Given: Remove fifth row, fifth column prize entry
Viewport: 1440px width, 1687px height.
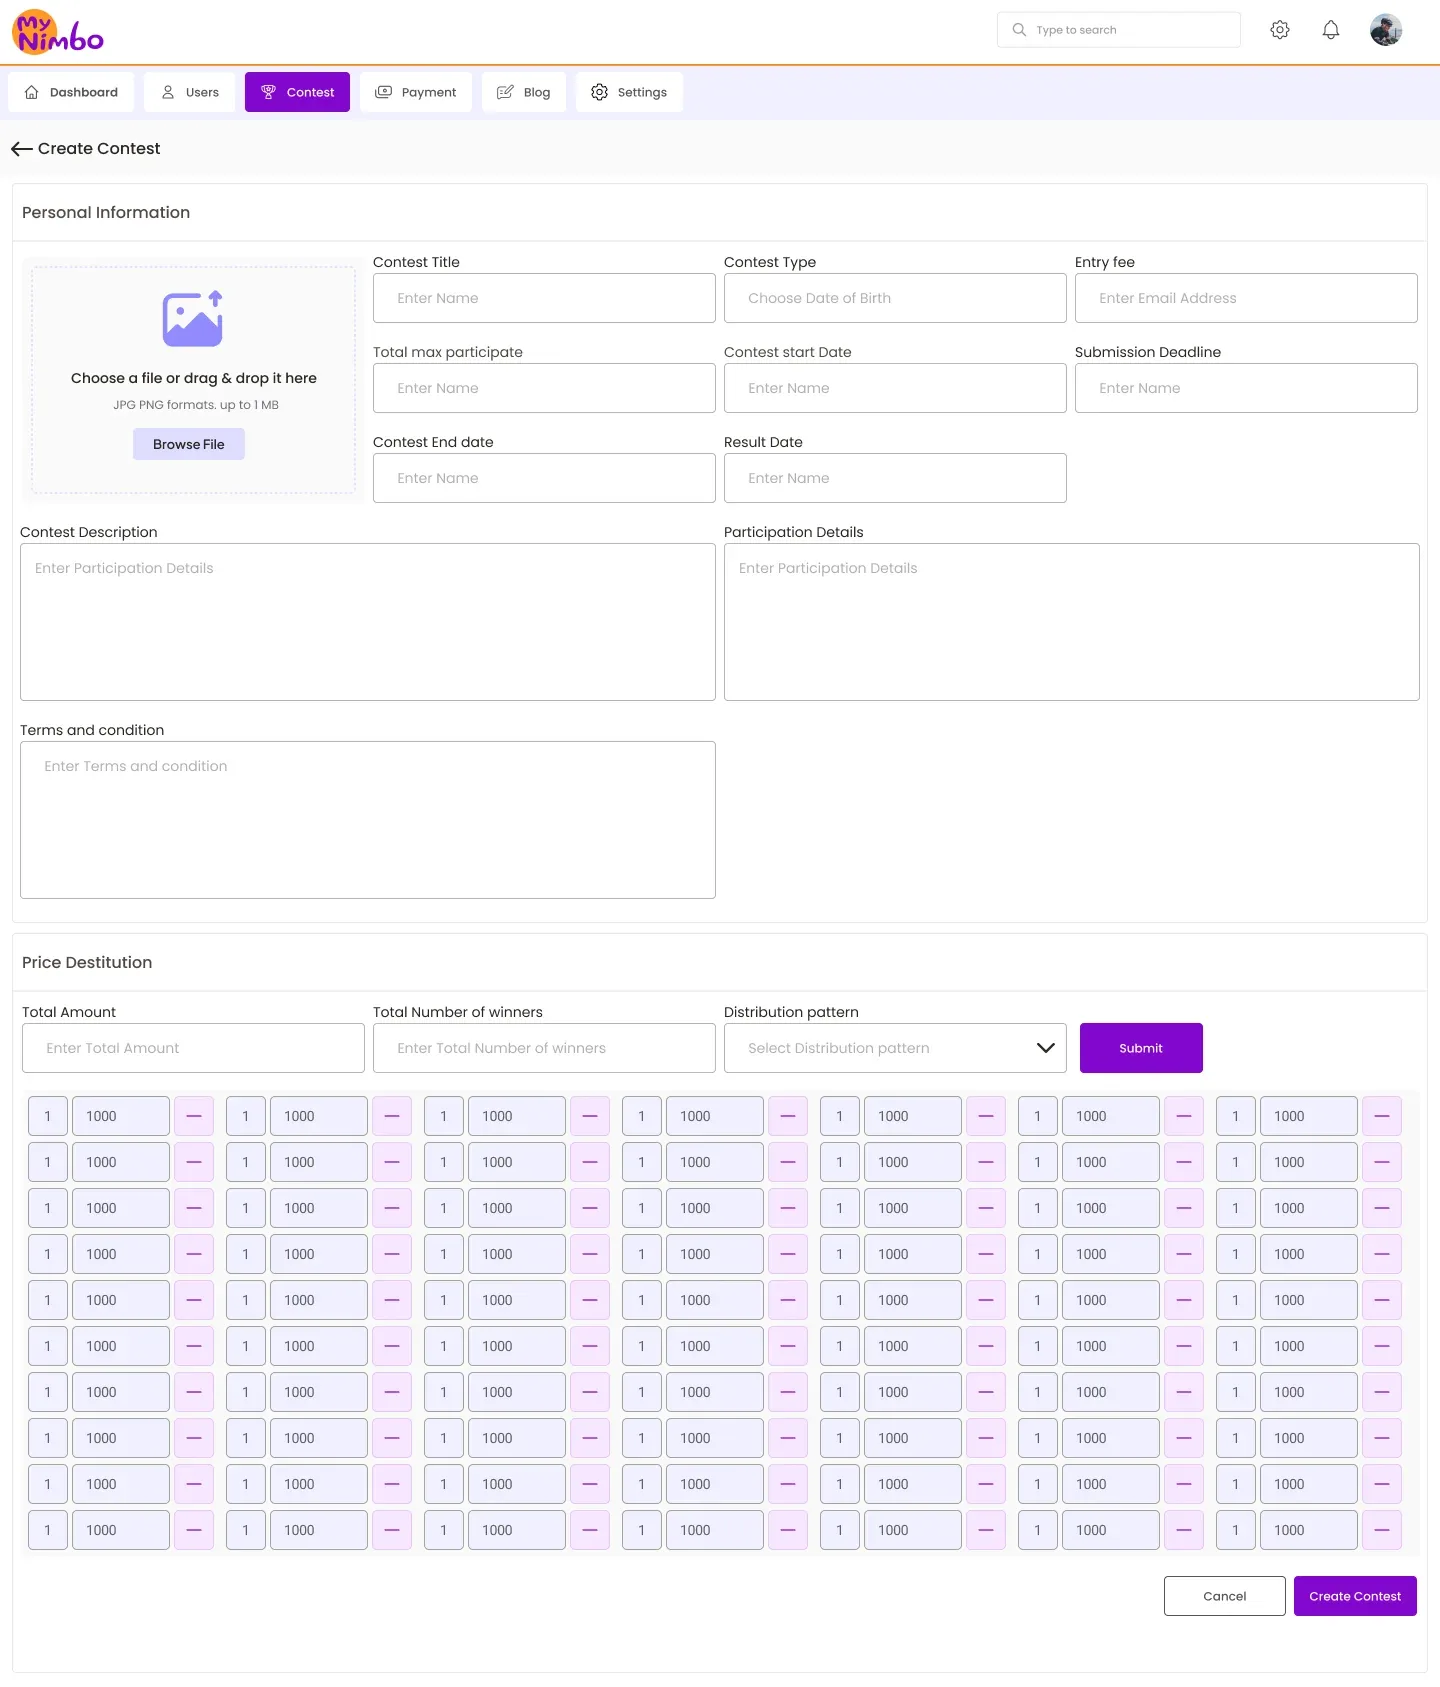Looking at the screenshot, I should pos(986,1300).
